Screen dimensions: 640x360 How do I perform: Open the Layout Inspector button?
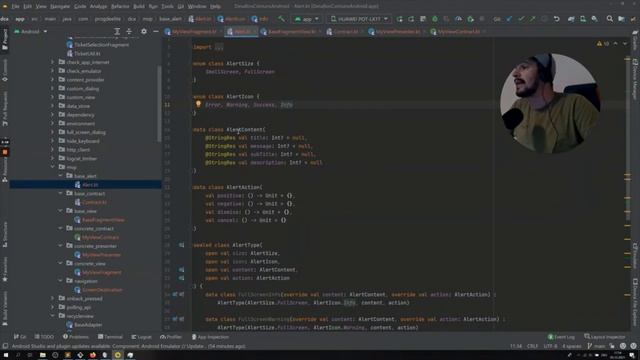pos(605,337)
